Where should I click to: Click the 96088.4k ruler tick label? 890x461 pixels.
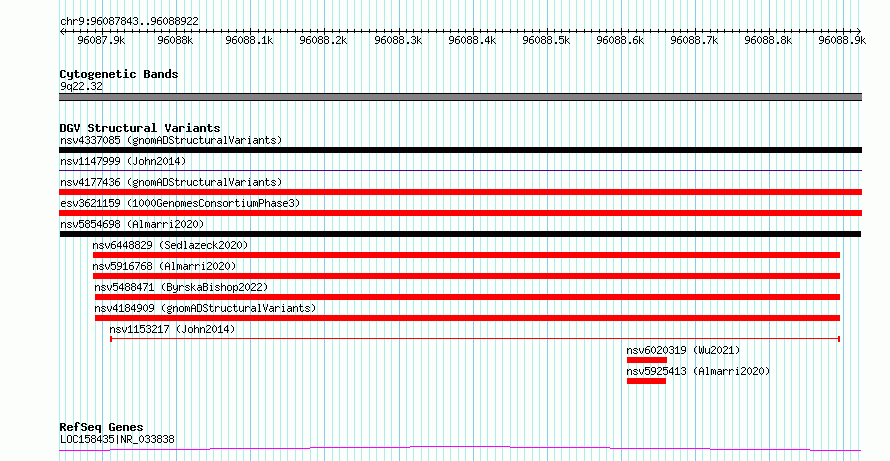472,40
